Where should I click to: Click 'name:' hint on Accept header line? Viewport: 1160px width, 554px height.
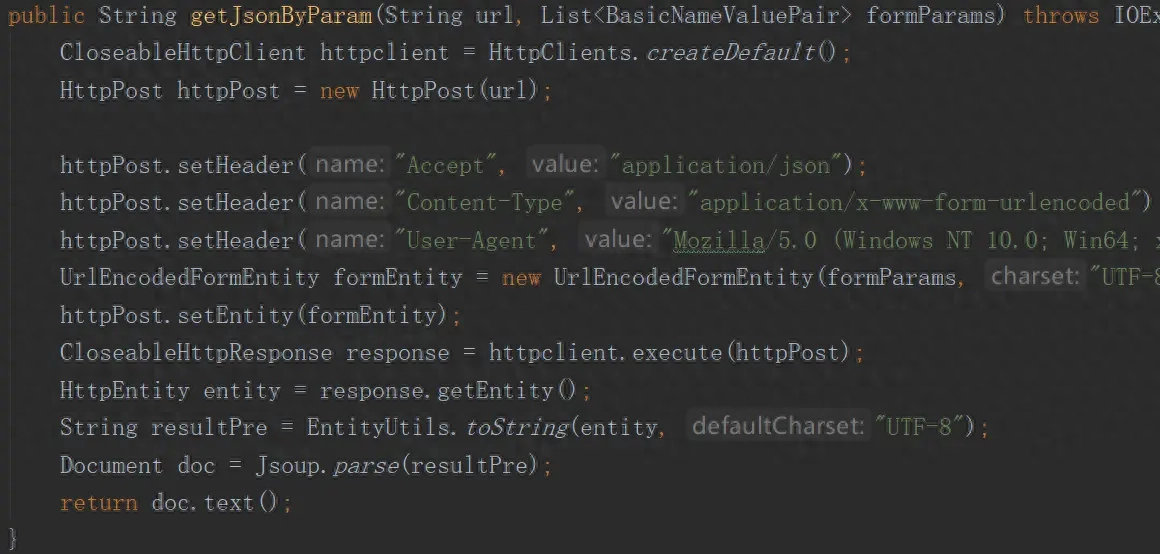350,163
